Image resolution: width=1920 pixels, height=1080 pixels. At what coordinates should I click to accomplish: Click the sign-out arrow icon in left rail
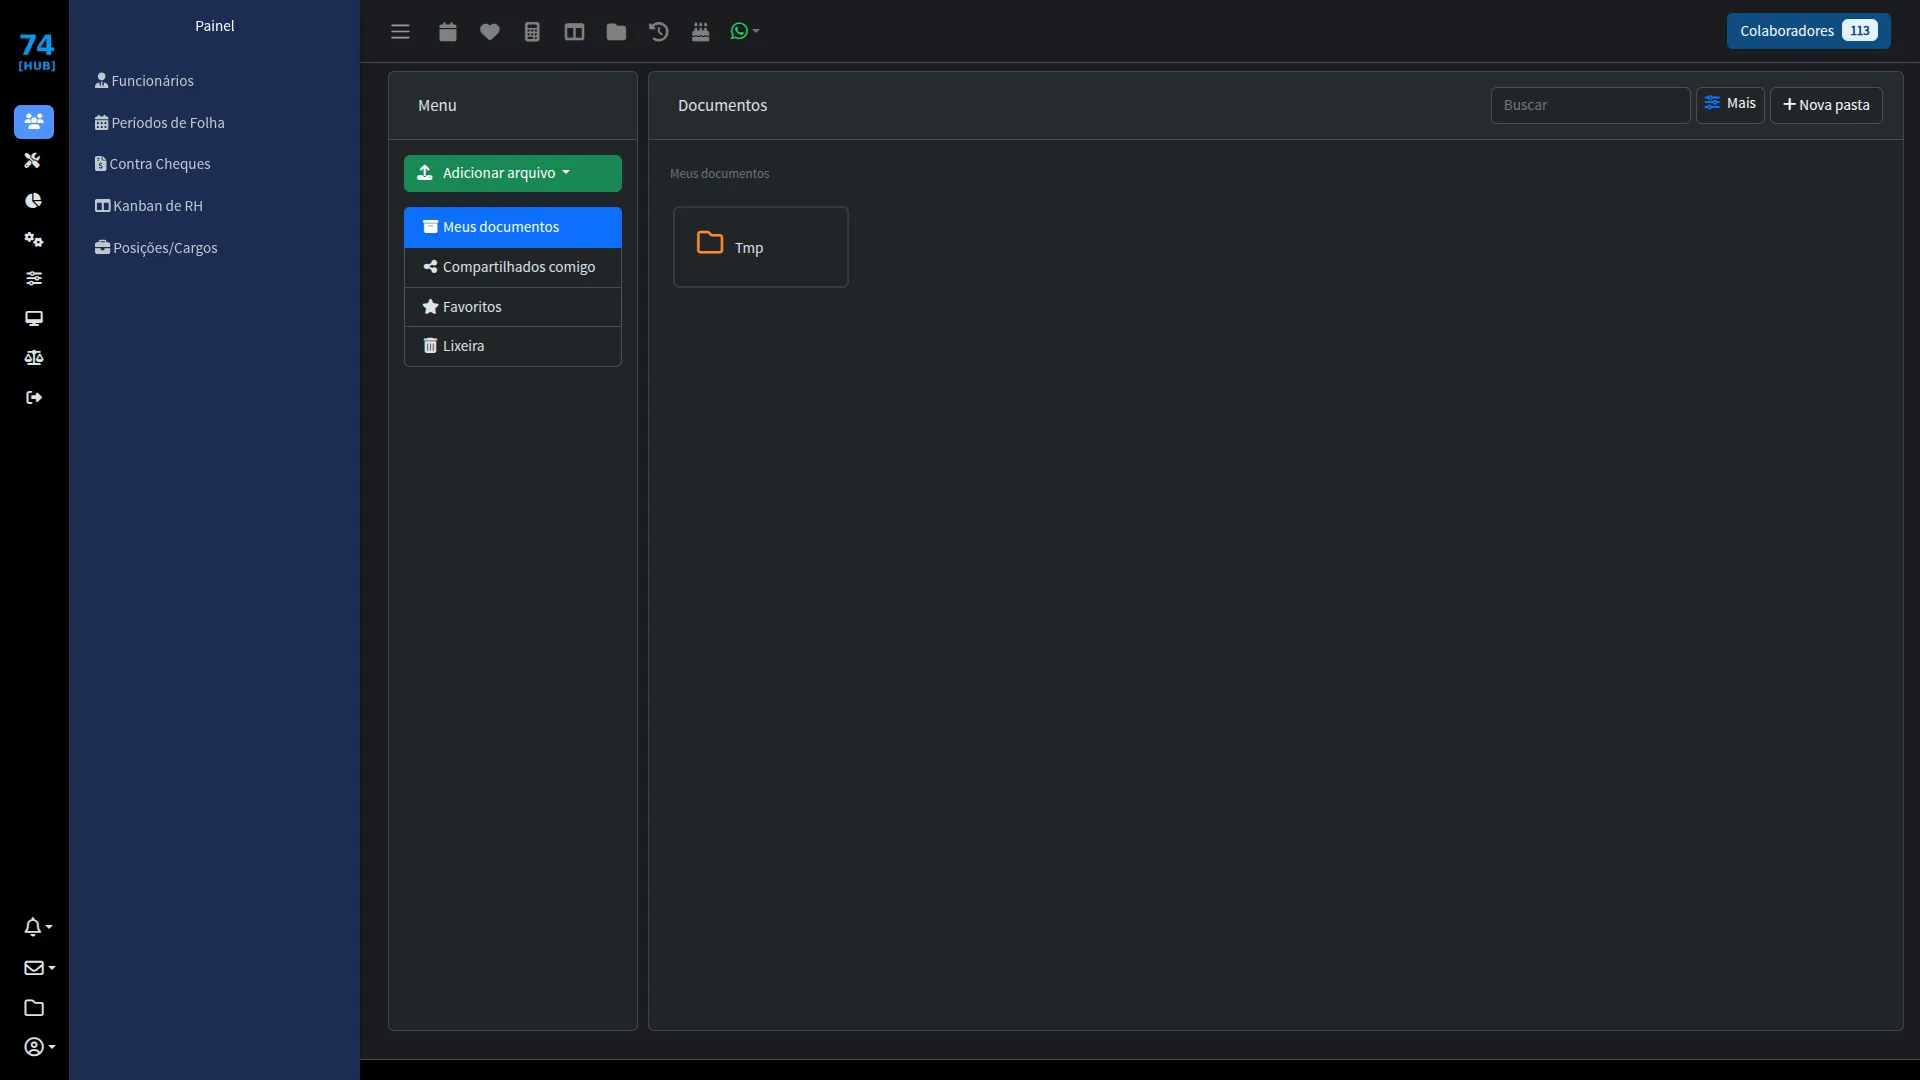(x=33, y=397)
